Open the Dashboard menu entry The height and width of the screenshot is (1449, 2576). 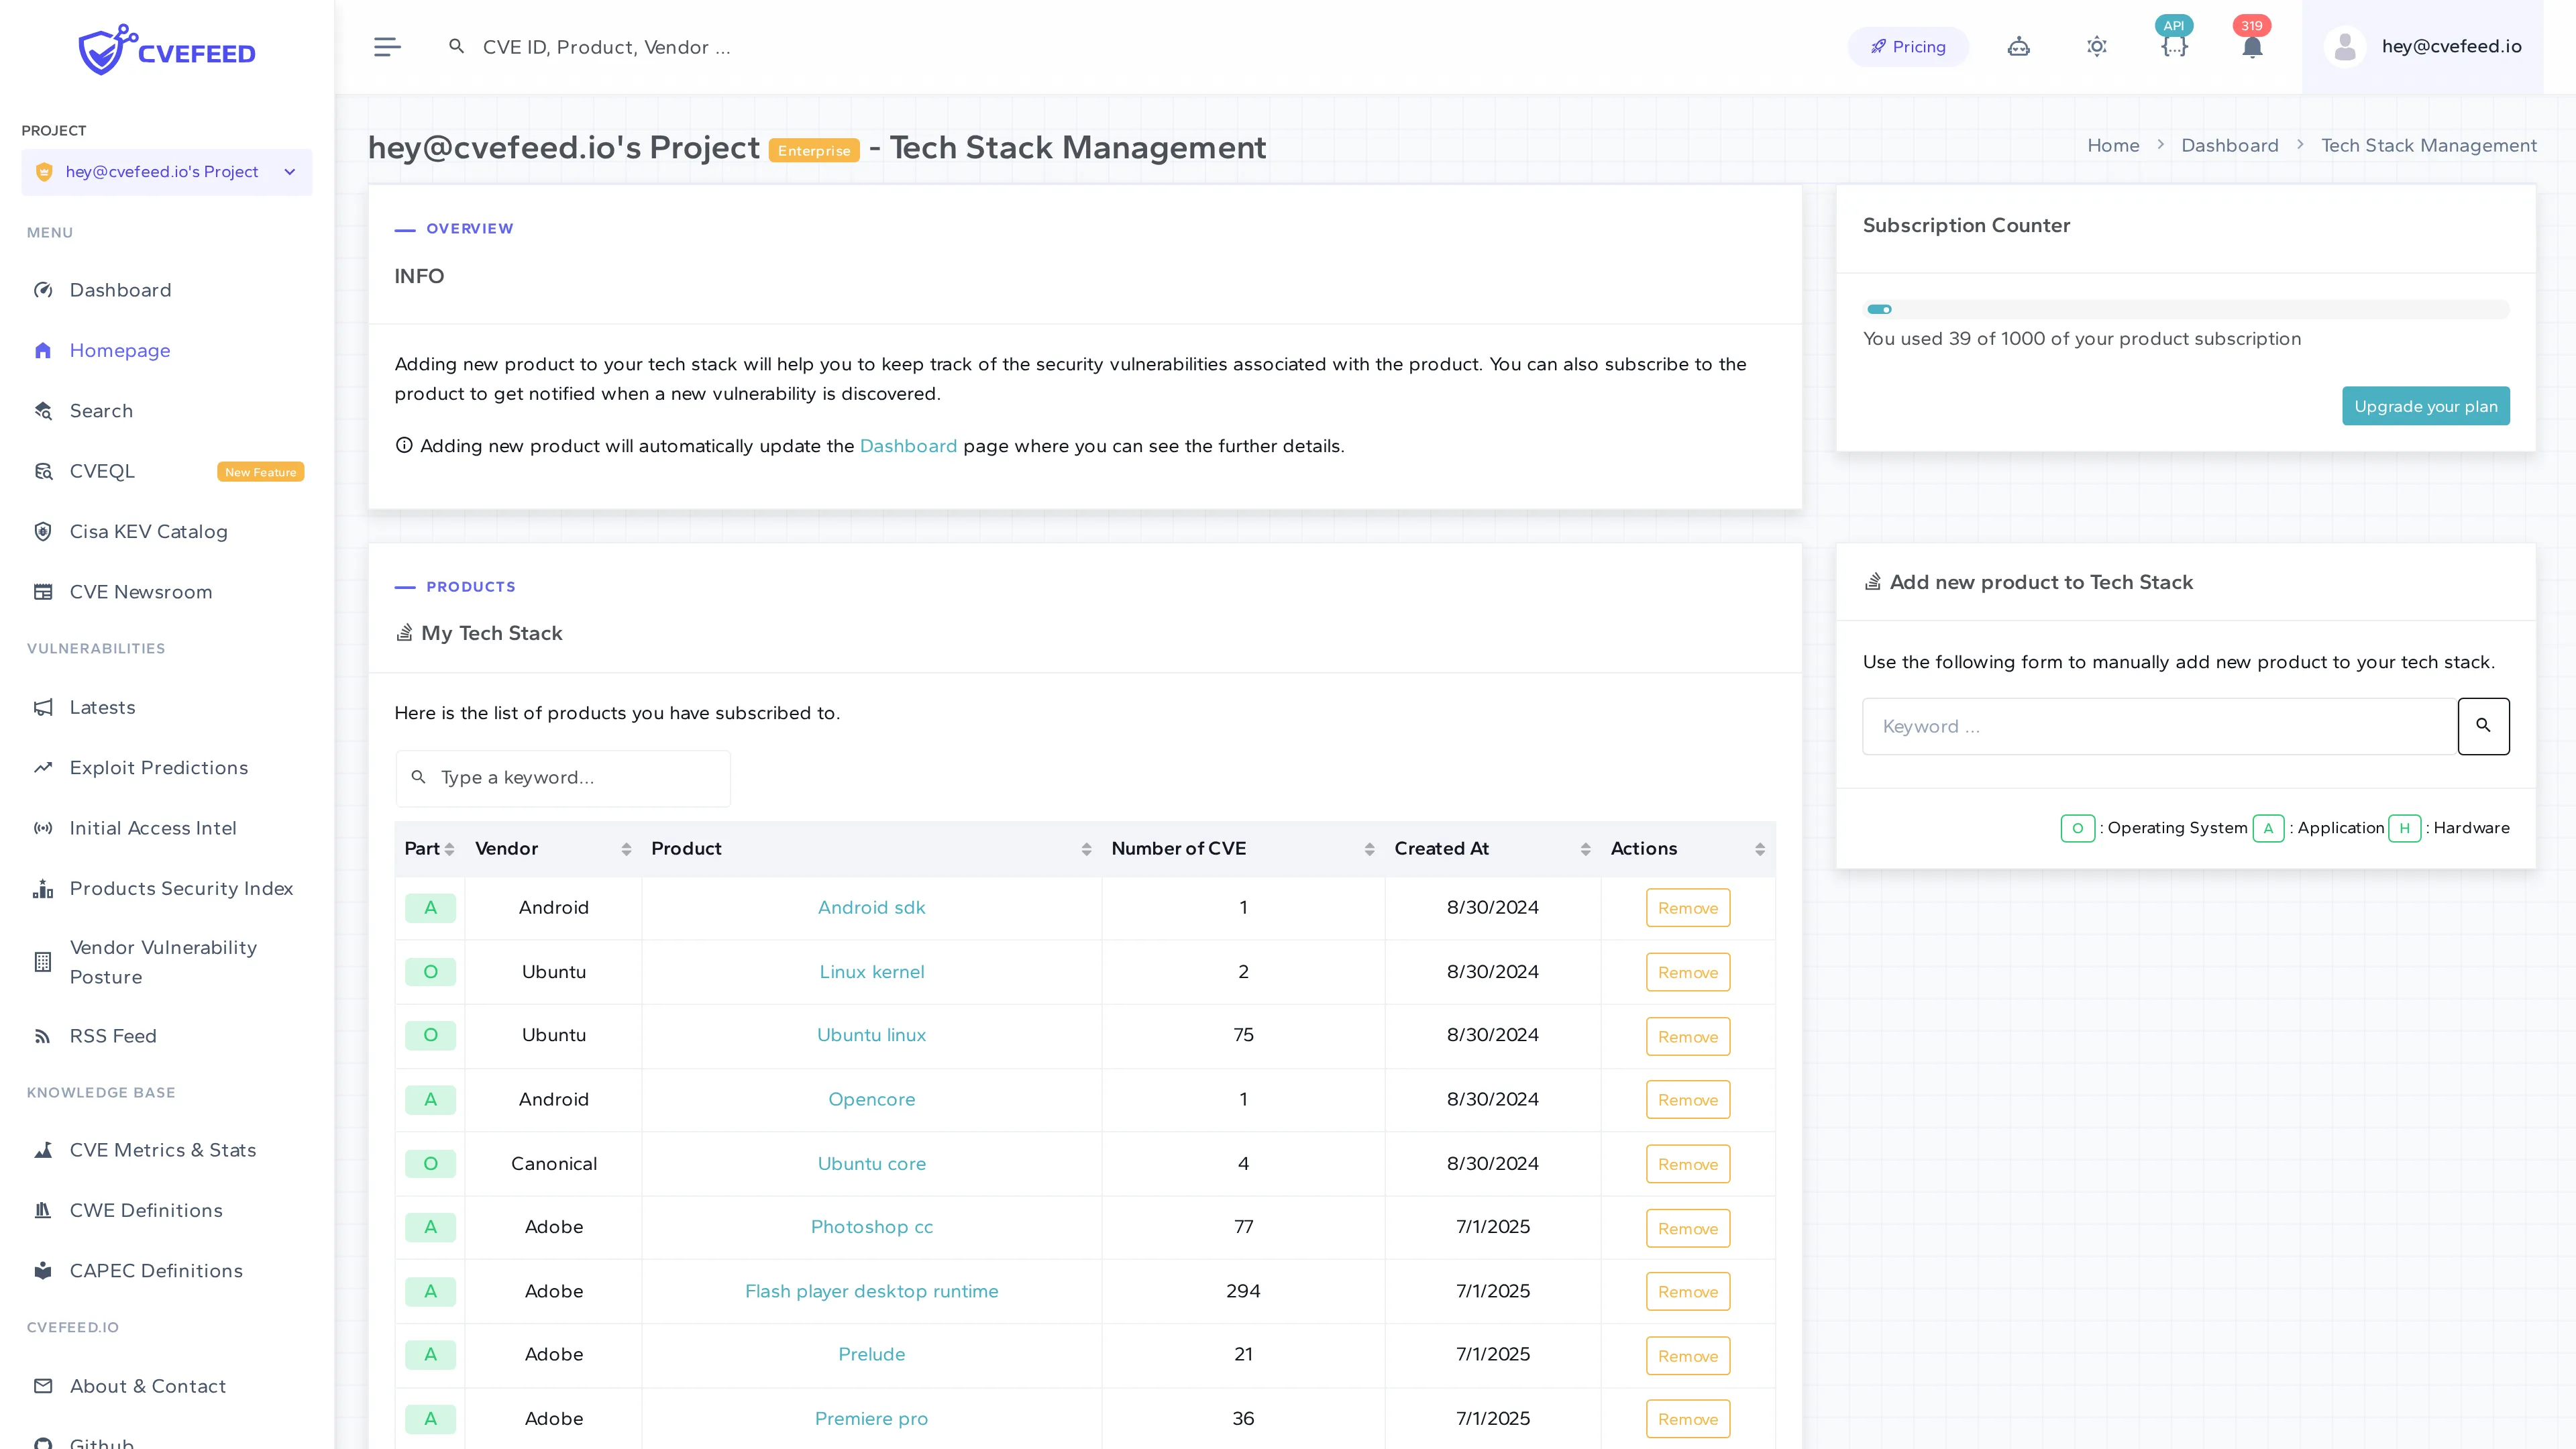120,290
